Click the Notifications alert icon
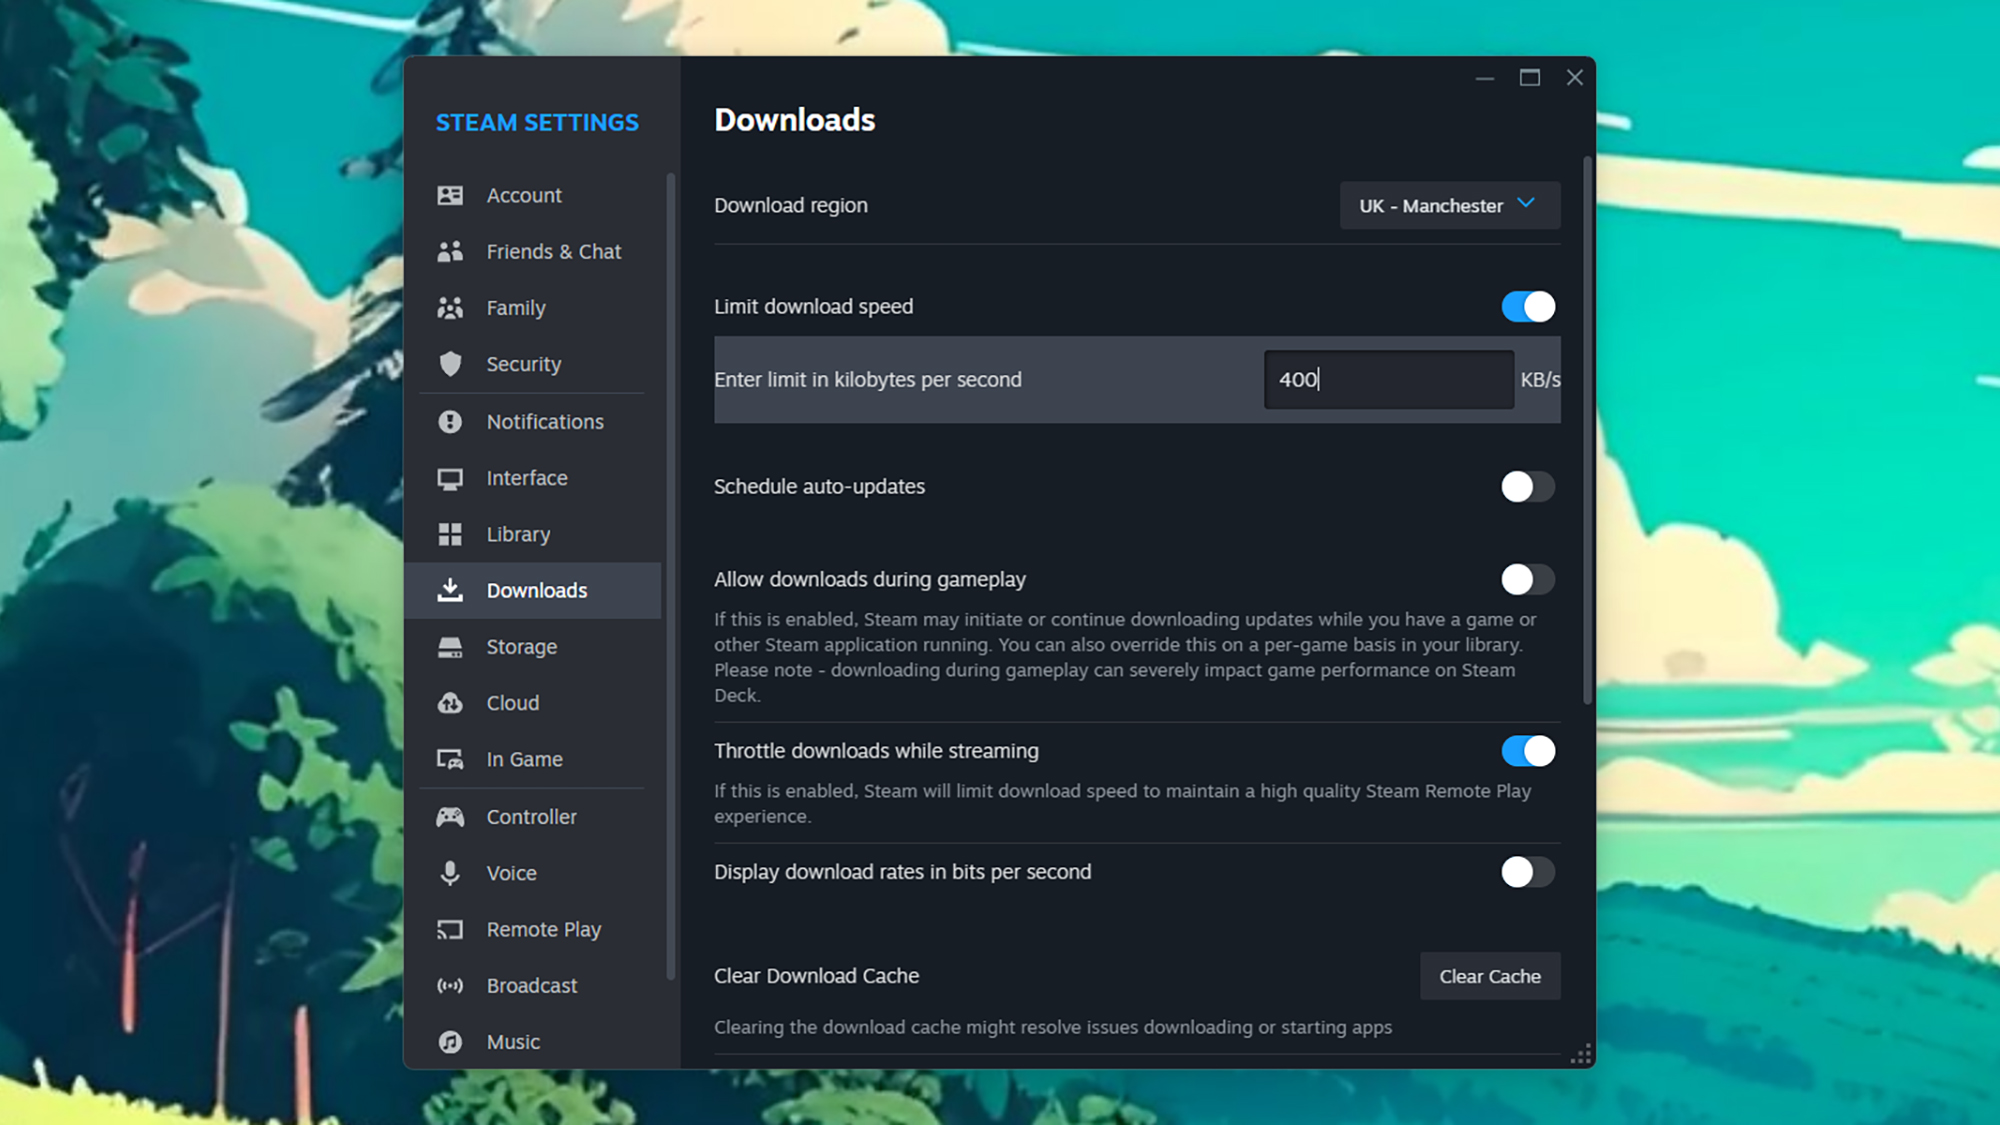 click(x=450, y=421)
